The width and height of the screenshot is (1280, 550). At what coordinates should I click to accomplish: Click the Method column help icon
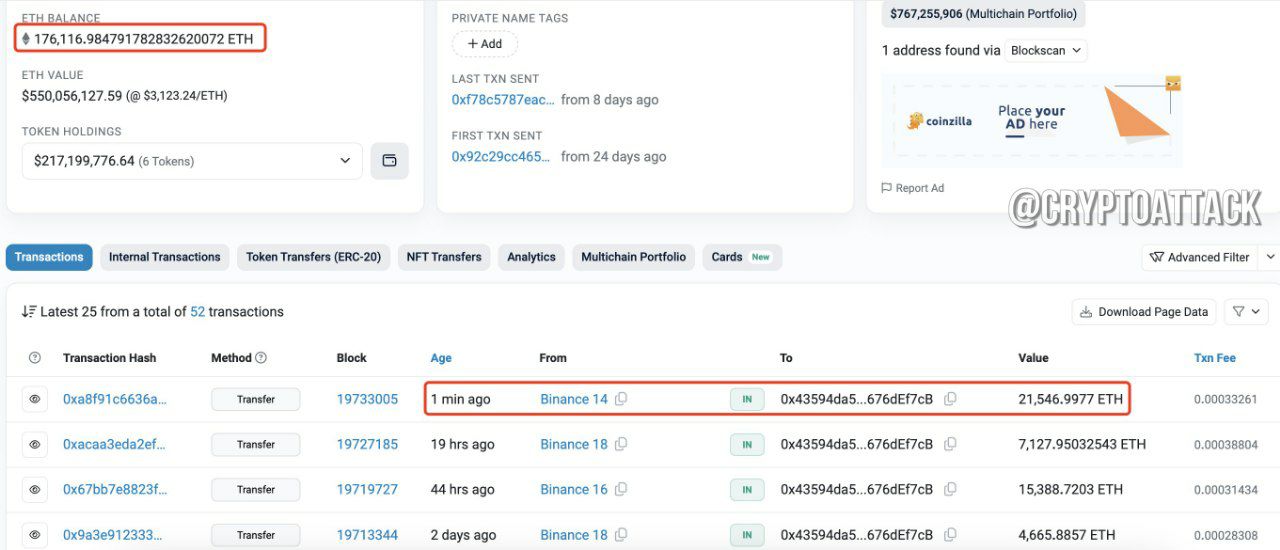click(261, 358)
